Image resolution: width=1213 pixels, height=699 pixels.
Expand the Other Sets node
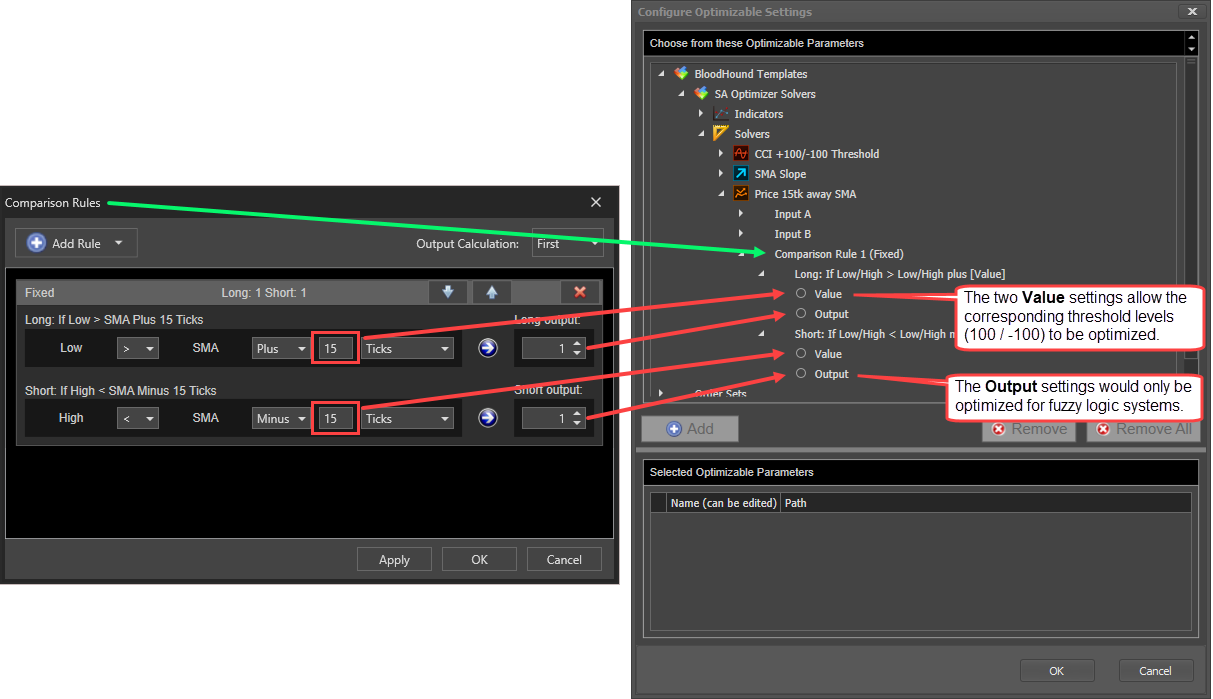click(661, 394)
